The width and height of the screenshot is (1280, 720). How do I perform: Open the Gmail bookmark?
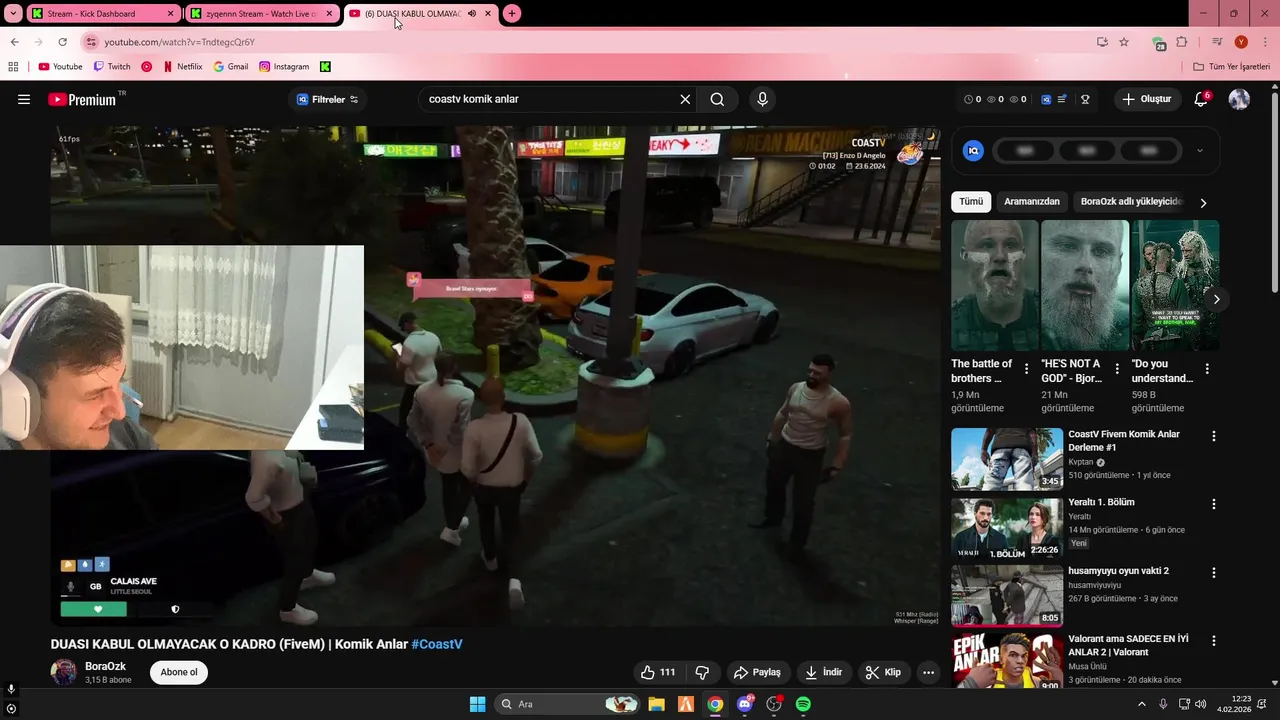[231, 67]
